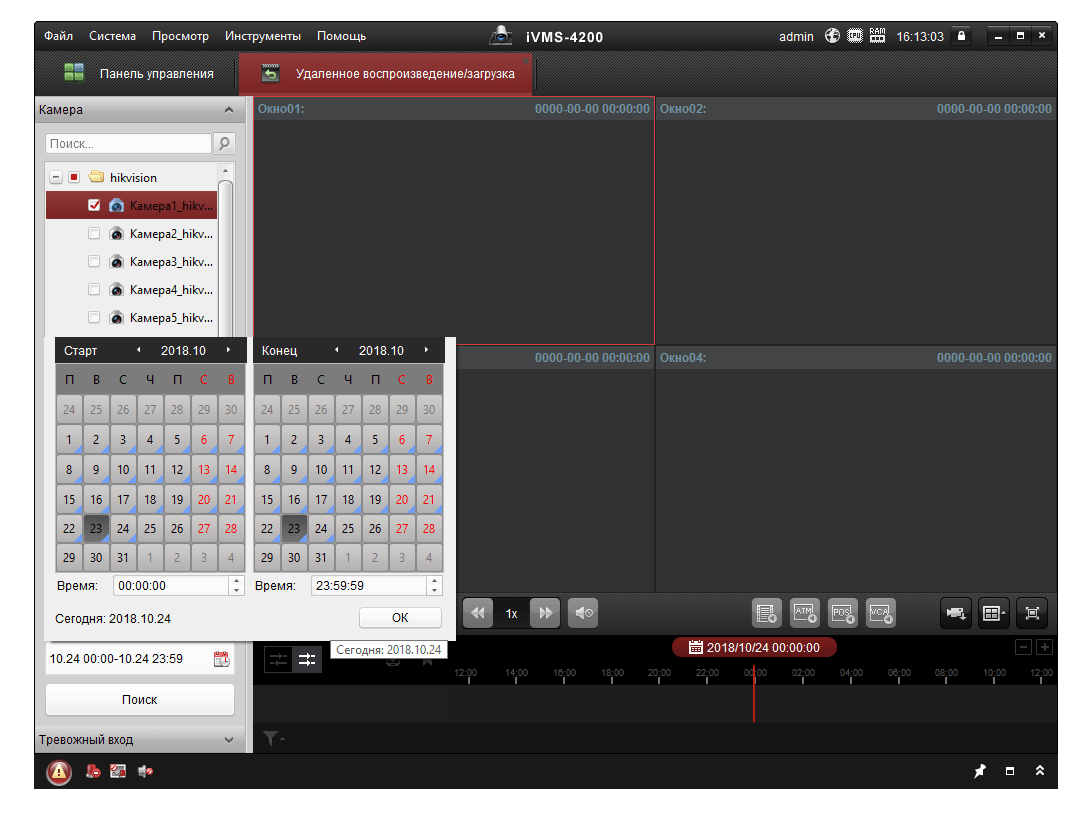Open the Инструменты menu
1083x818 pixels.
coord(262,36)
